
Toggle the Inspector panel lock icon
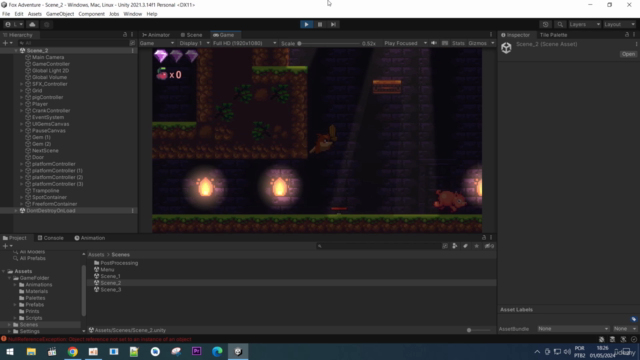point(627,35)
